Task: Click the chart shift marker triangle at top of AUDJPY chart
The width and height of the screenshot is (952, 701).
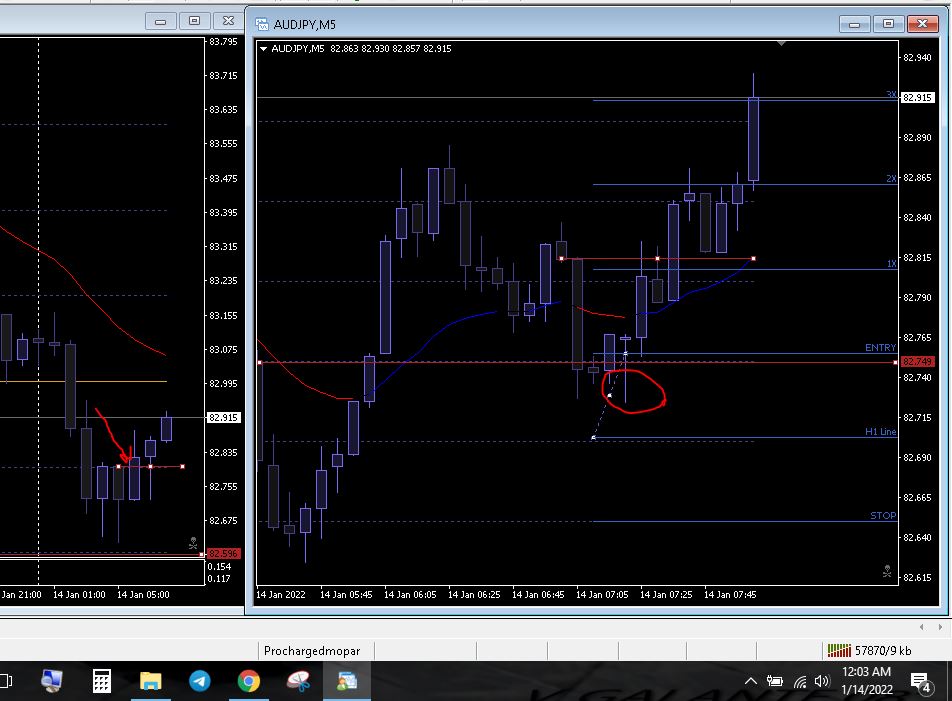Action: click(x=781, y=43)
